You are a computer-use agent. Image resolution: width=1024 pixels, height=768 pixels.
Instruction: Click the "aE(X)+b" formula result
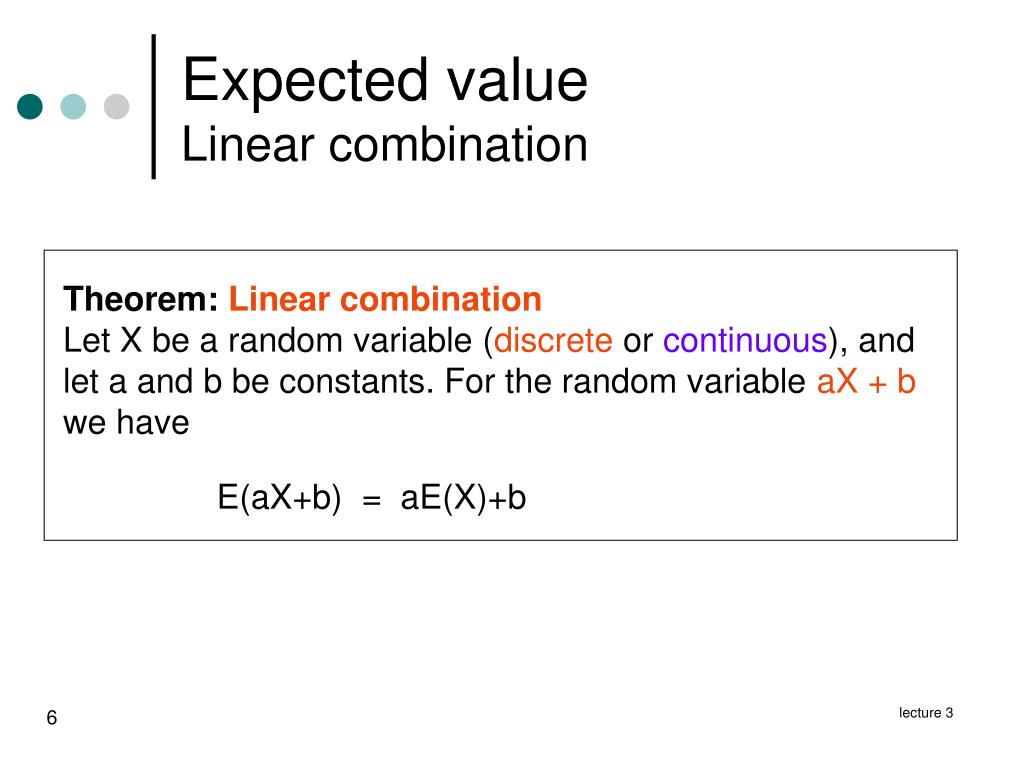[463, 497]
